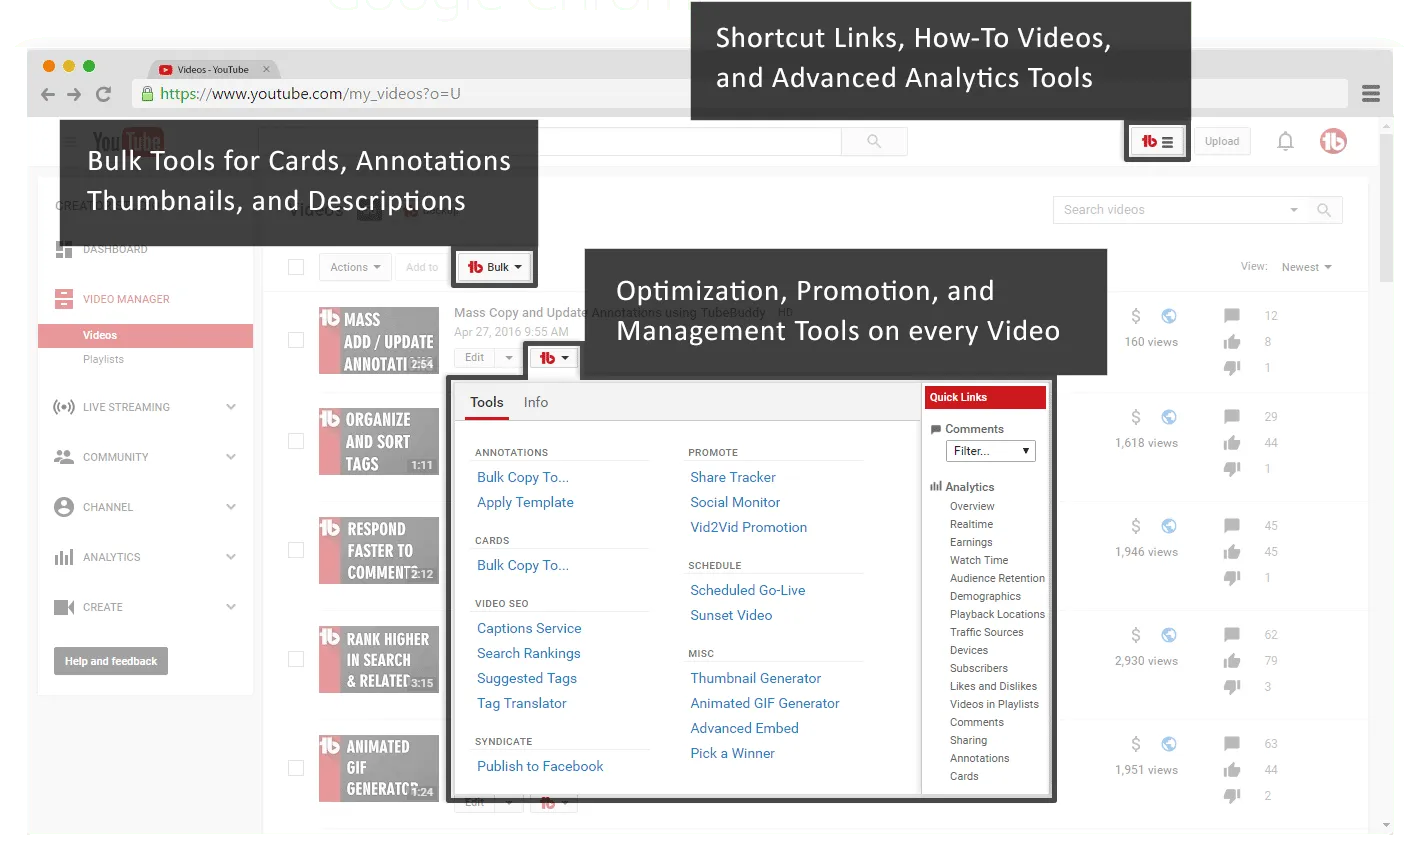Screen dimensions: 1419x861
Task: Select the Analytics icon in the sidebar
Action: (x=62, y=557)
